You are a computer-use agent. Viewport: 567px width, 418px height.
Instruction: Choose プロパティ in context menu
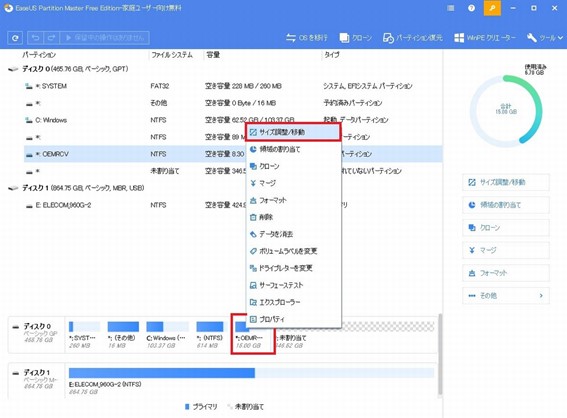pyautogui.click(x=293, y=319)
